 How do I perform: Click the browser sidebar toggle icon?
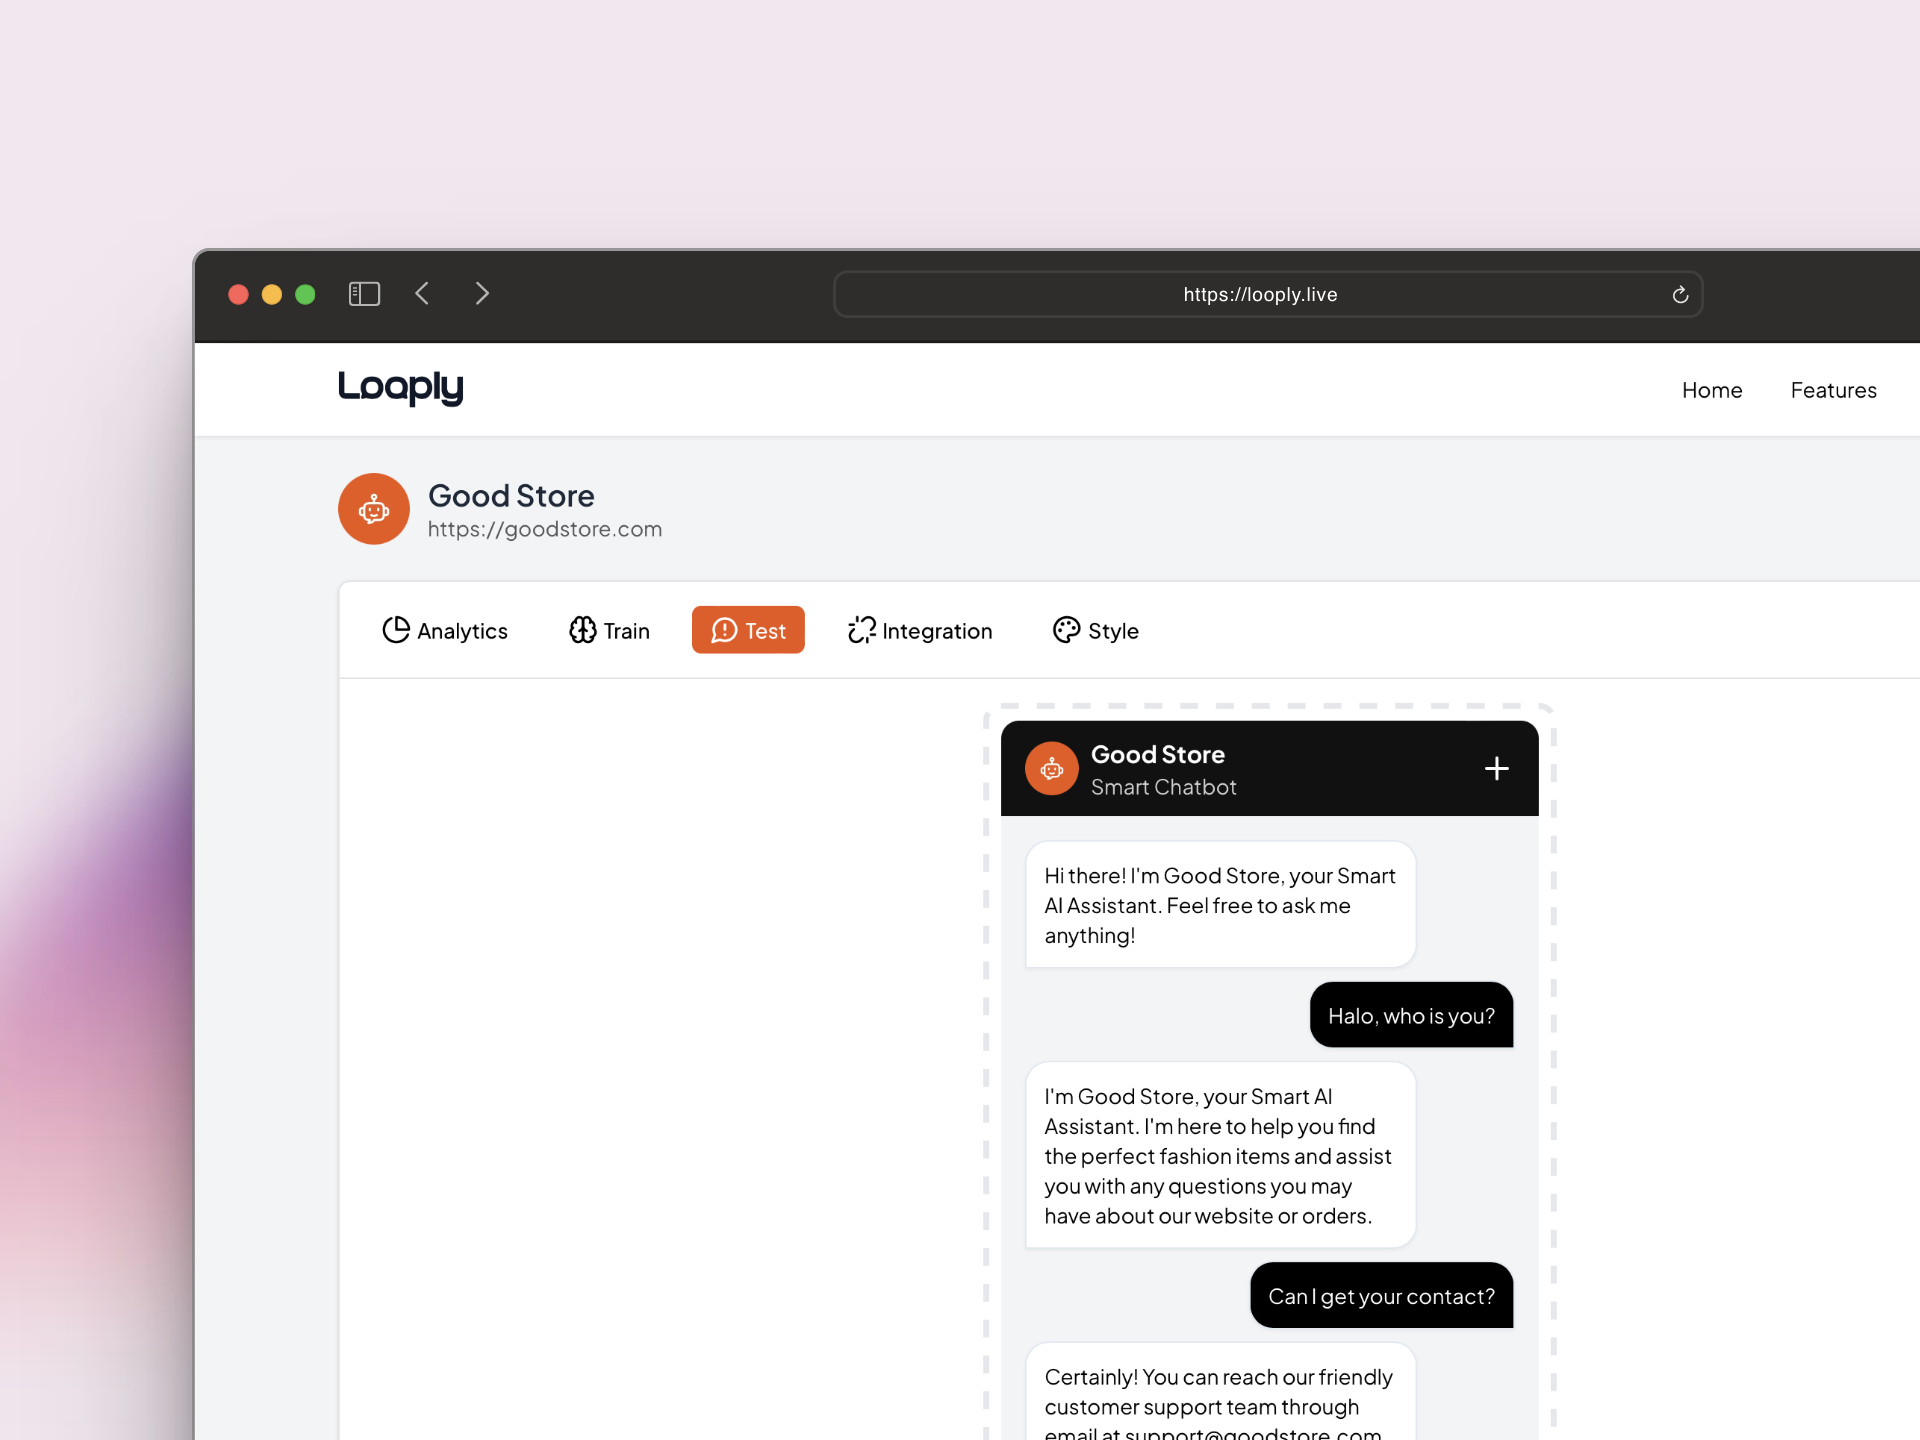coord(364,294)
